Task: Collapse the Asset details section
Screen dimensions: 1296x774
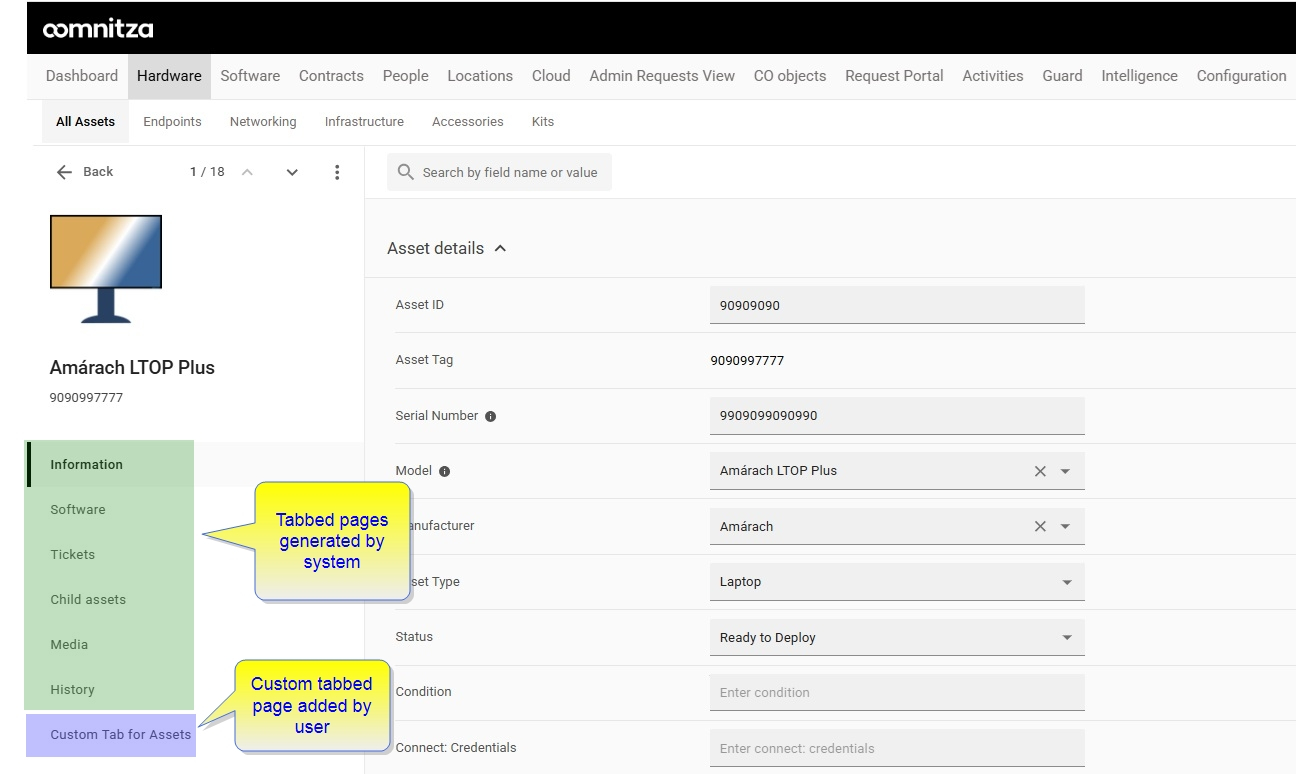Action: [500, 248]
